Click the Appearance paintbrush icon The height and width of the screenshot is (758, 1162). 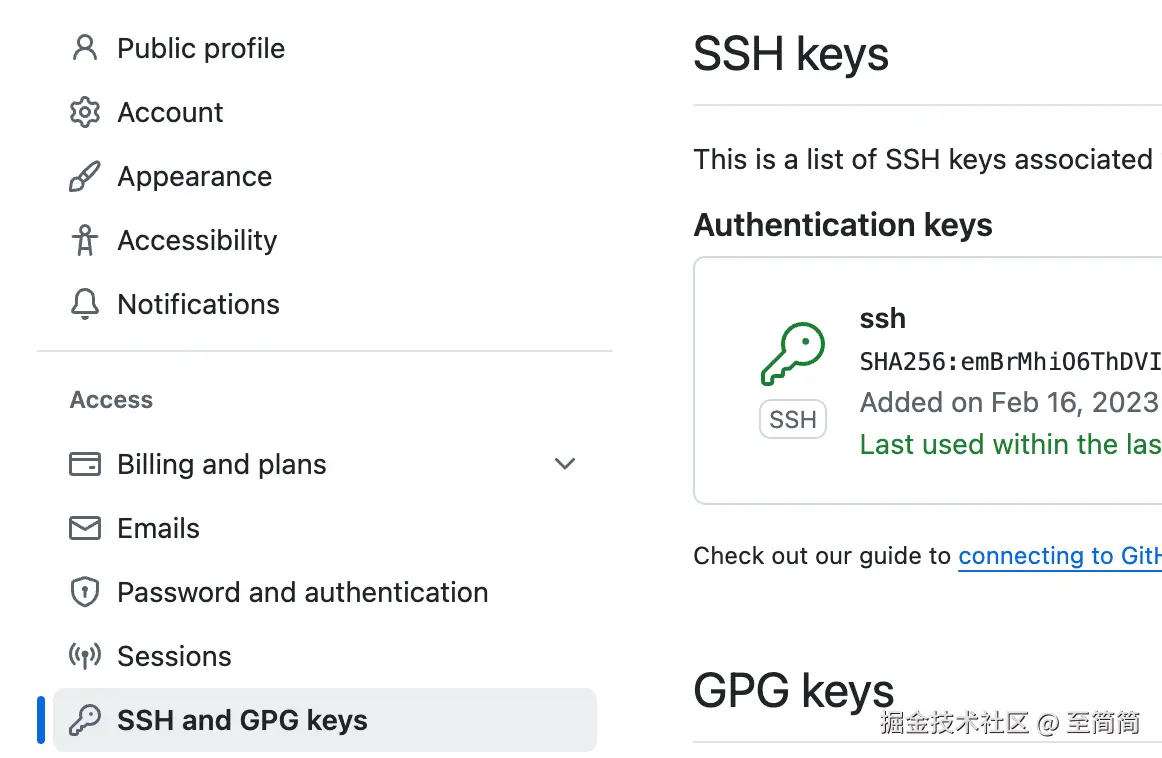coord(85,177)
